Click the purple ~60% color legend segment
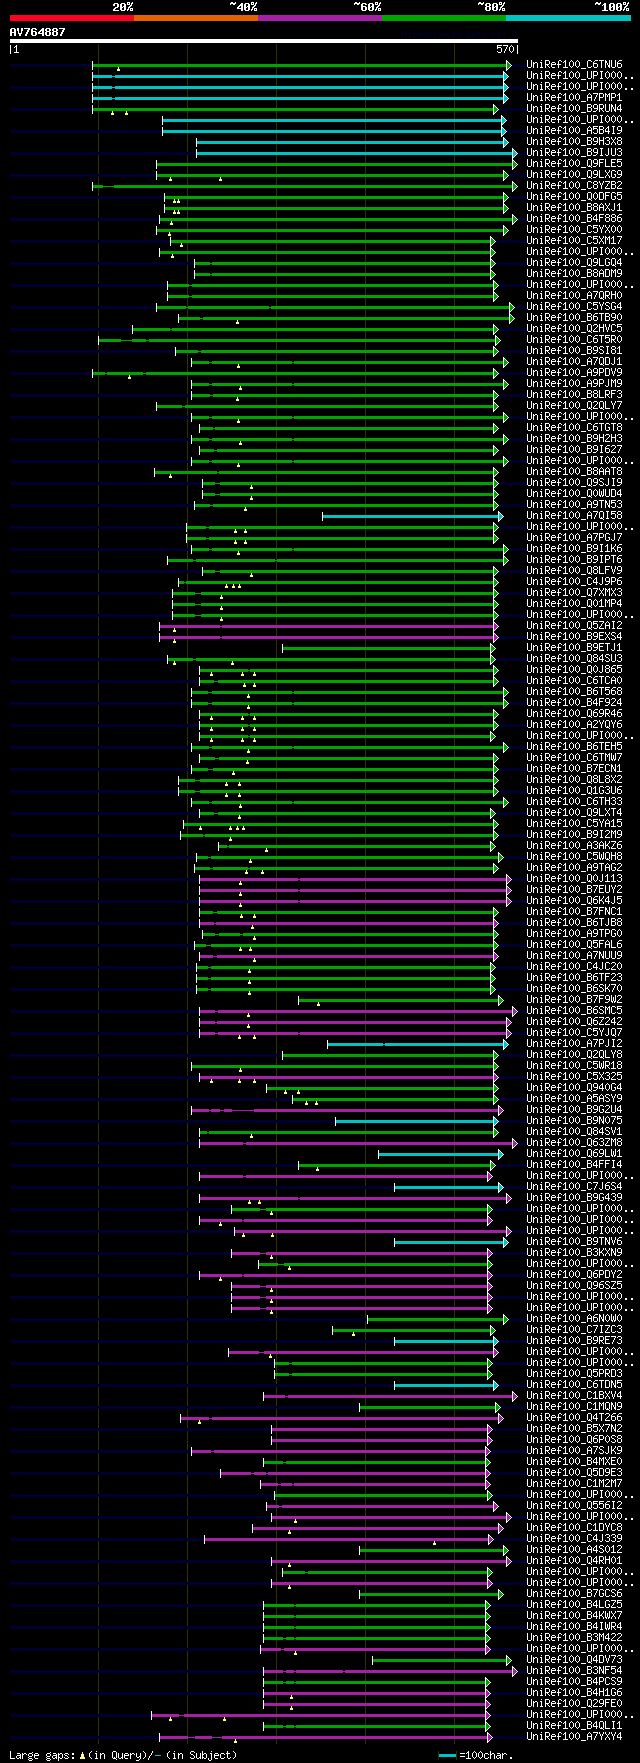 click(320, 17)
